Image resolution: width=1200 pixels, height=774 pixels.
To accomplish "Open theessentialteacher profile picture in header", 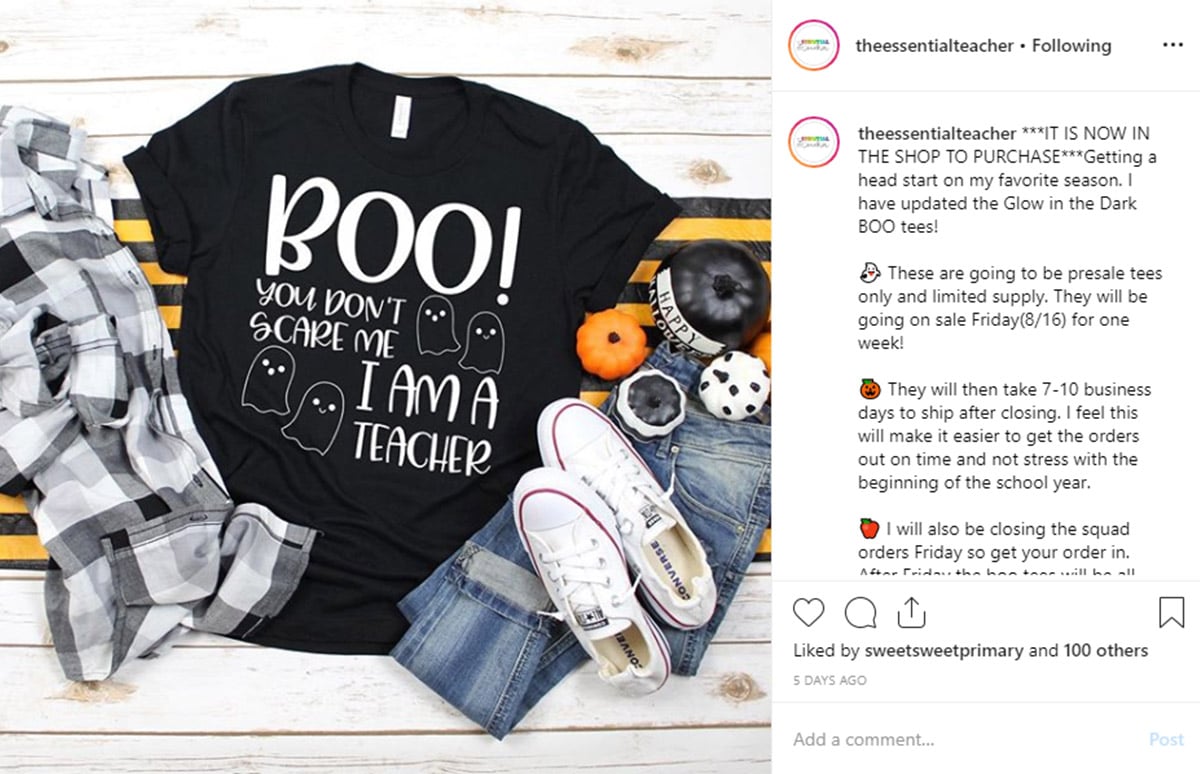I will [813, 46].
